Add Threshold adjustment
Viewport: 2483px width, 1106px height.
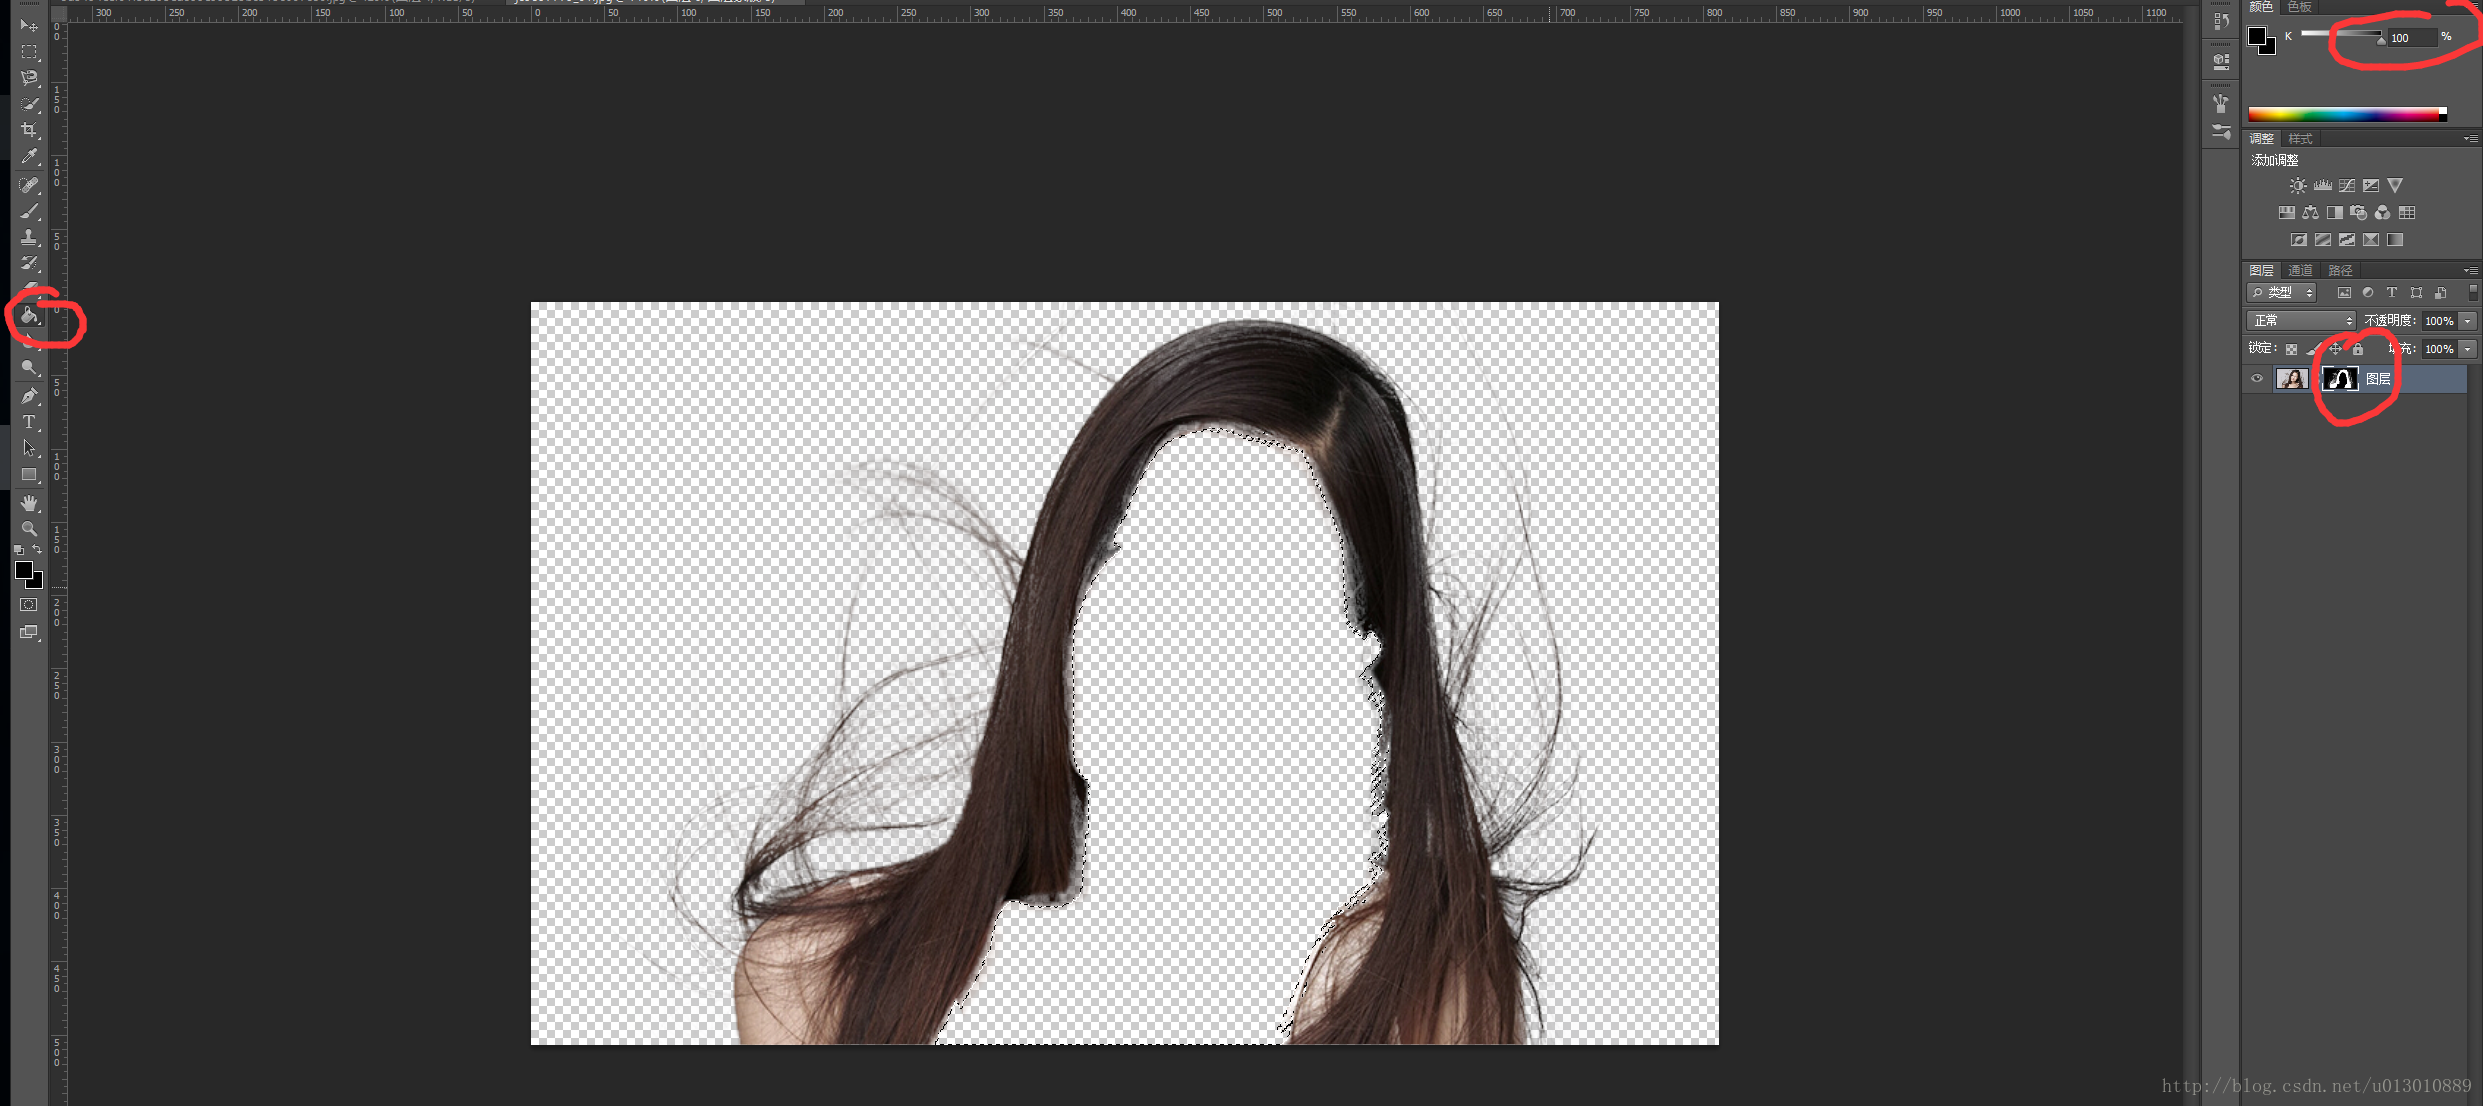(x=2347, y=240)
